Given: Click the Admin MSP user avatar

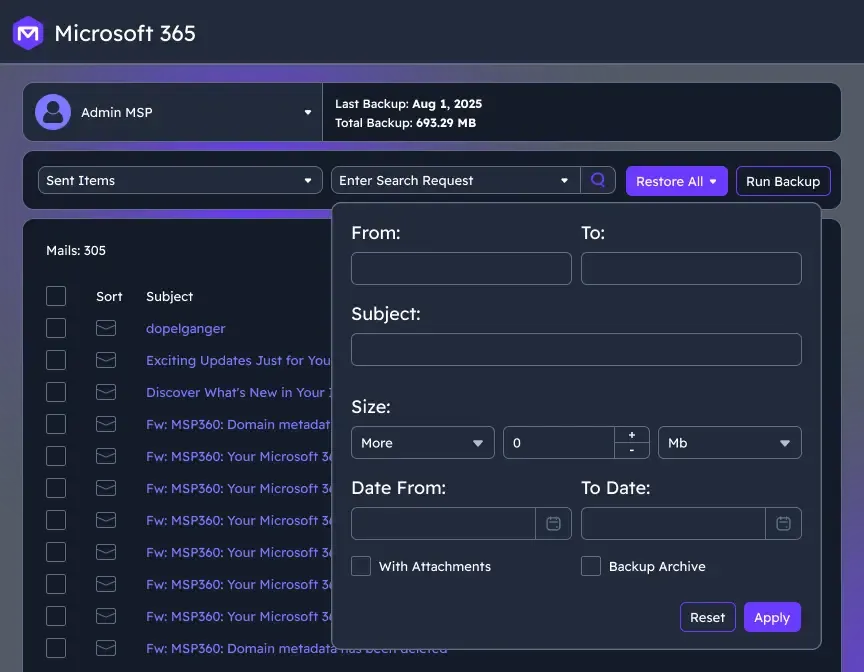Looking at the screenshot, I should pyautogui.click(x=53, y=113).
